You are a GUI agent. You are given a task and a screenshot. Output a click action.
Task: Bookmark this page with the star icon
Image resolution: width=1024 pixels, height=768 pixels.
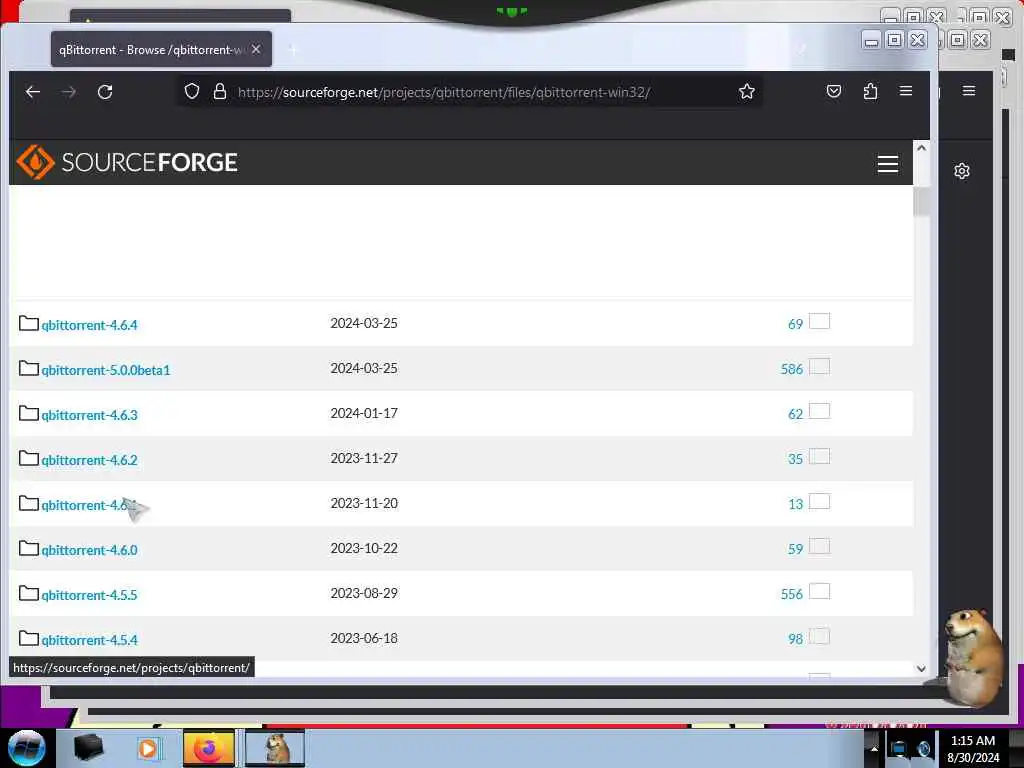click(746, 91)
